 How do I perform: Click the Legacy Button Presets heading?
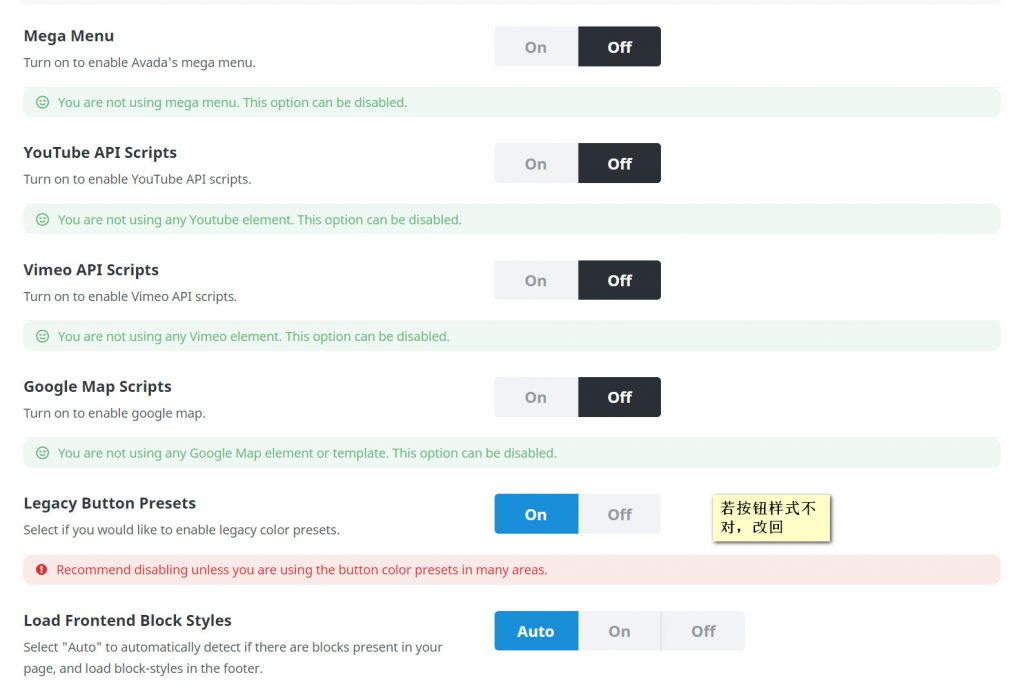110,503
